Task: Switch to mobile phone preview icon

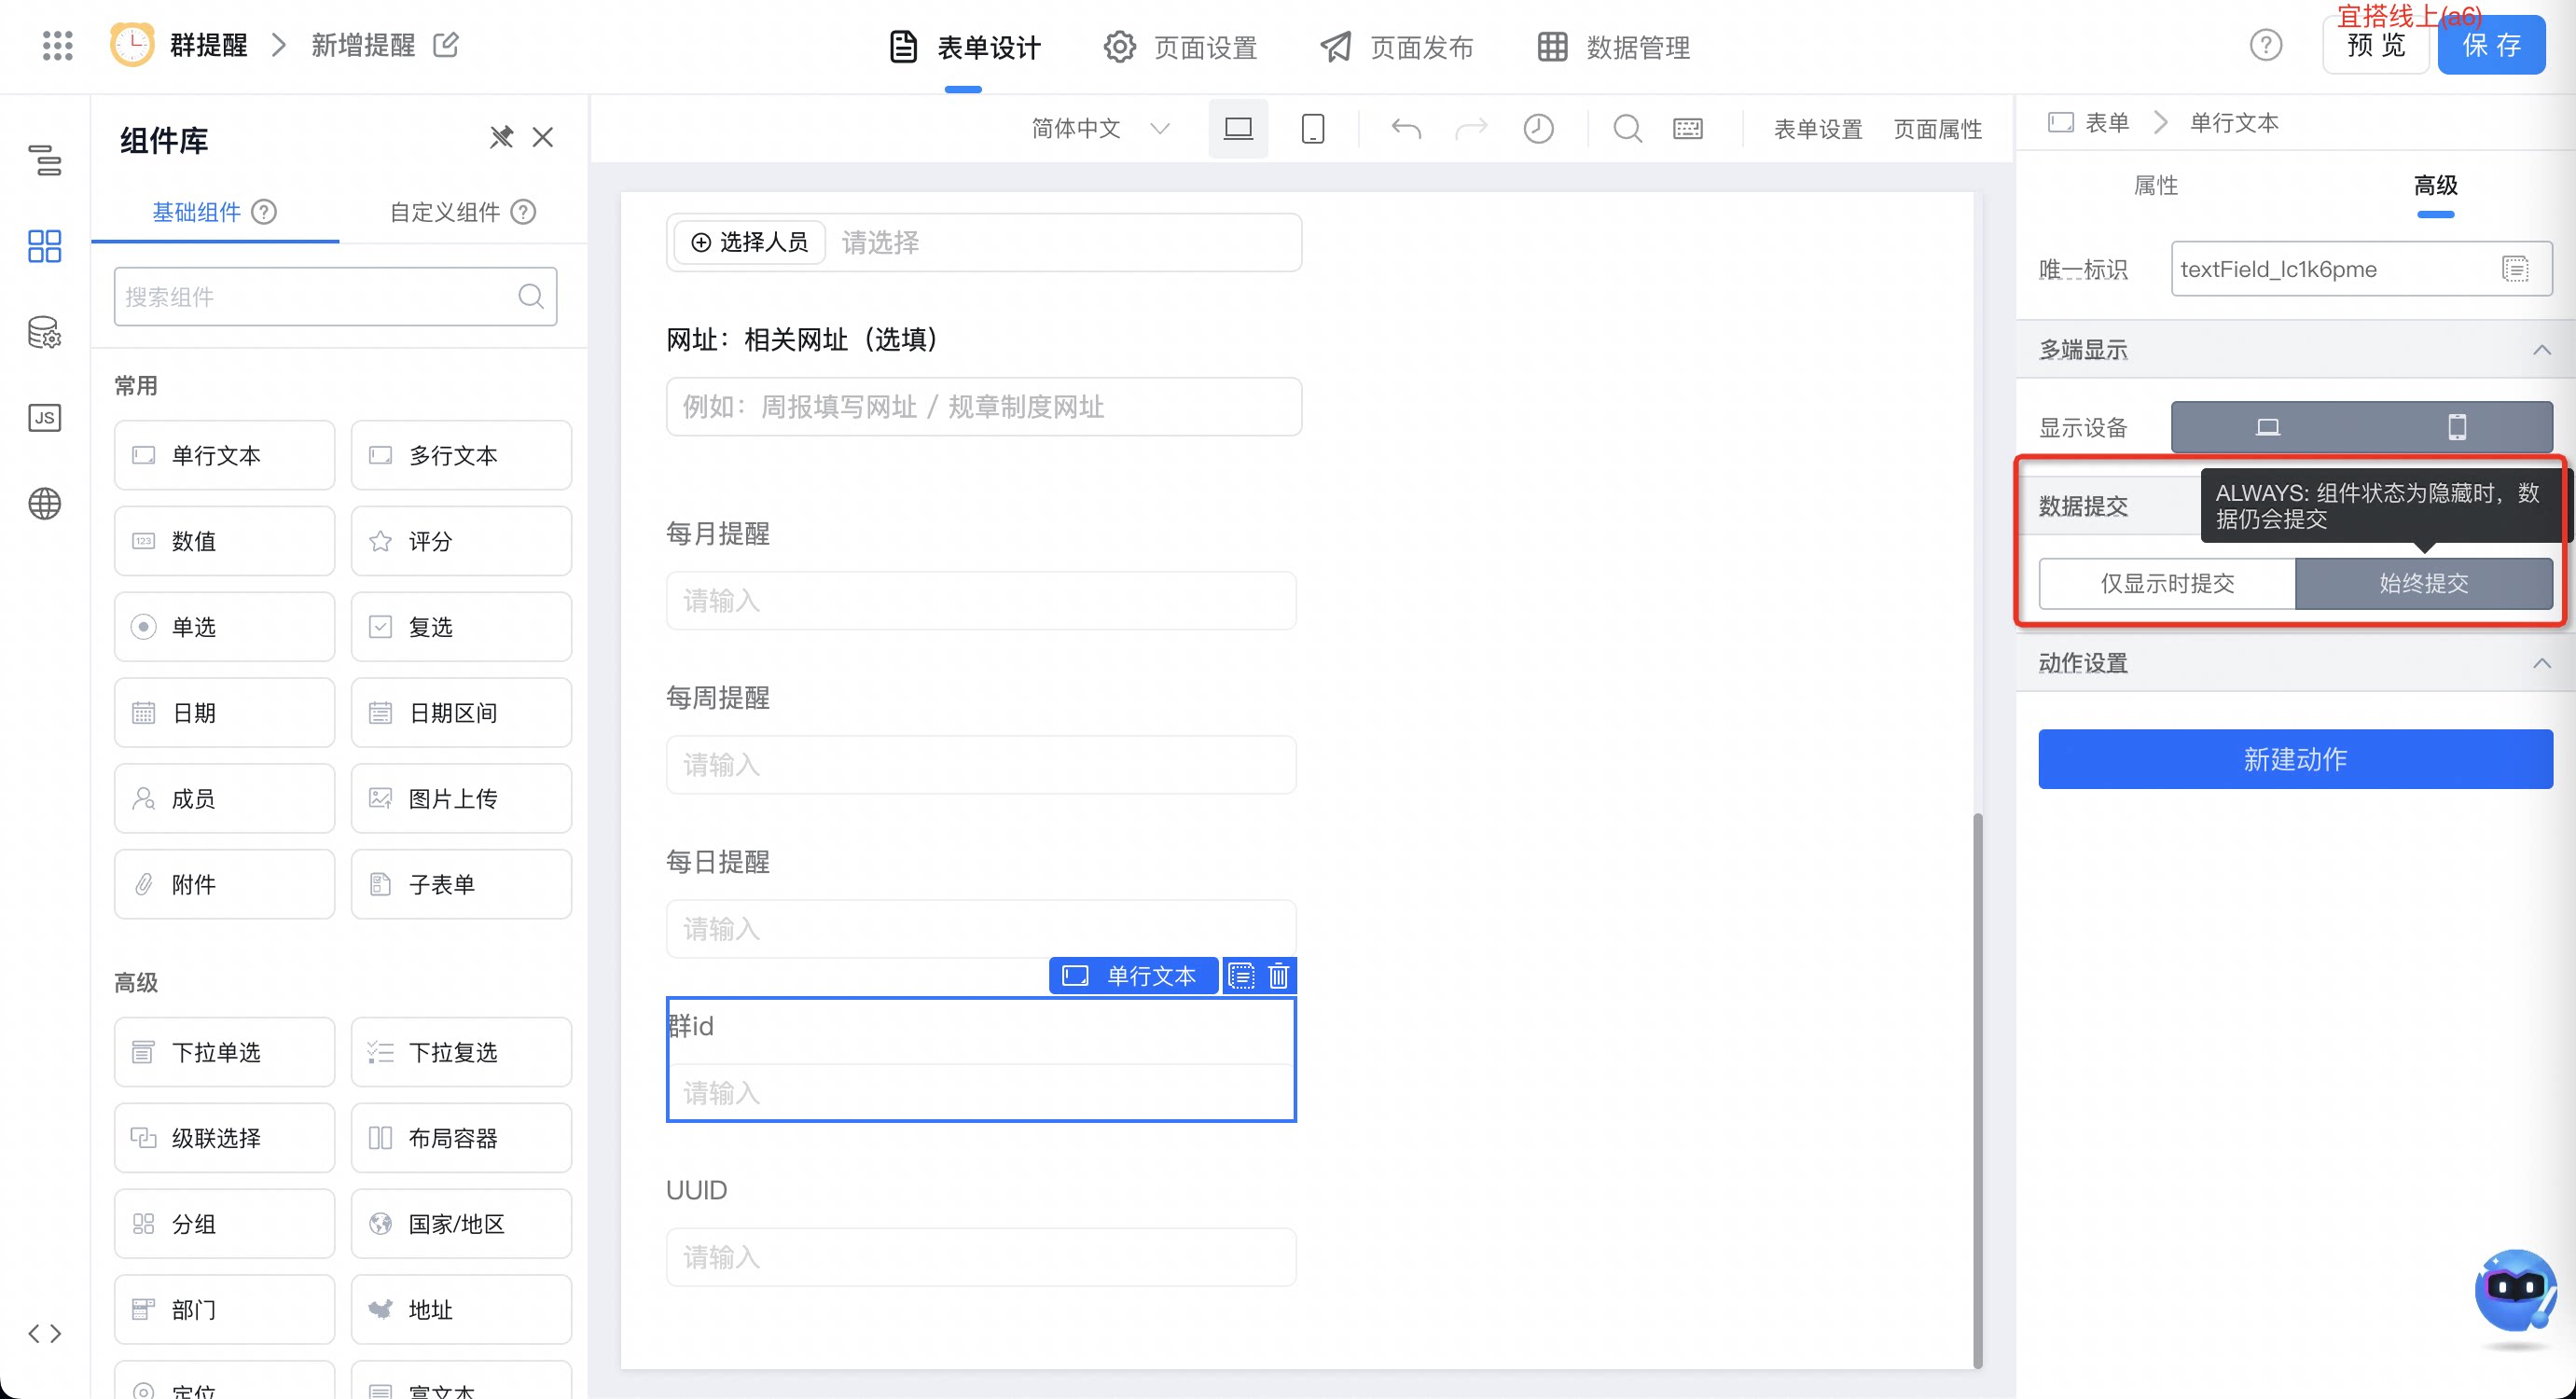Action: [x=1313, y=129]
